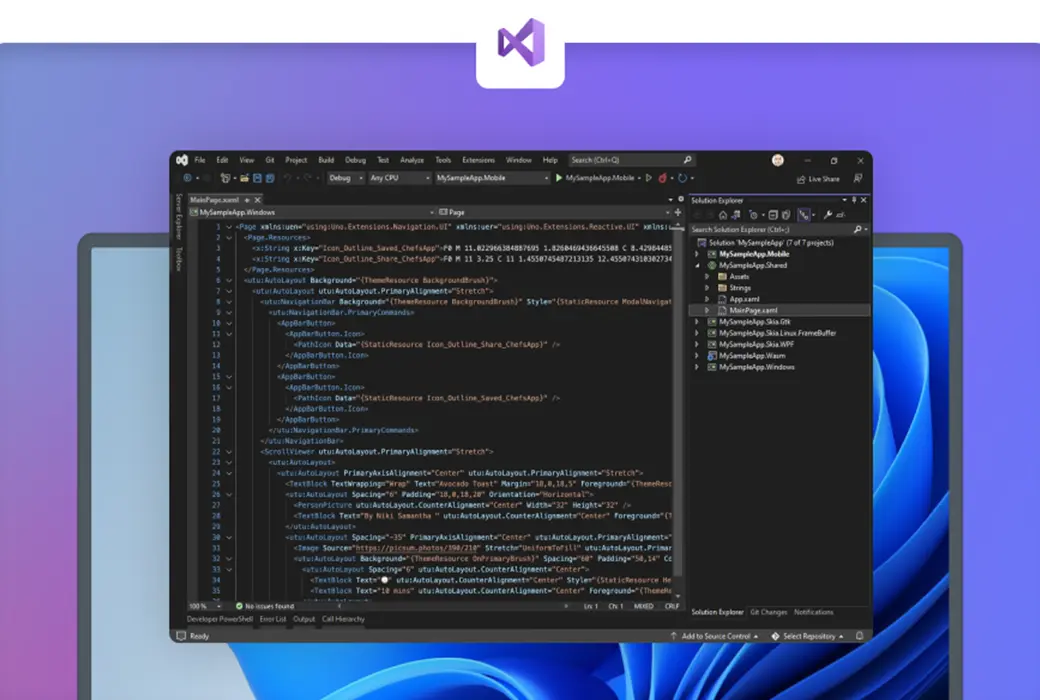The width and height of the screenshot is (1040, 700).
Task: Click the Visual Studio icon in title bar
Action: (182, 160)
